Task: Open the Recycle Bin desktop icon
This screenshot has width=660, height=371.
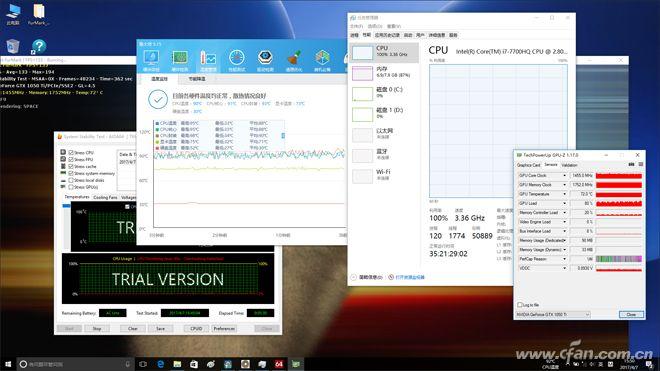Action: (13, 46)
